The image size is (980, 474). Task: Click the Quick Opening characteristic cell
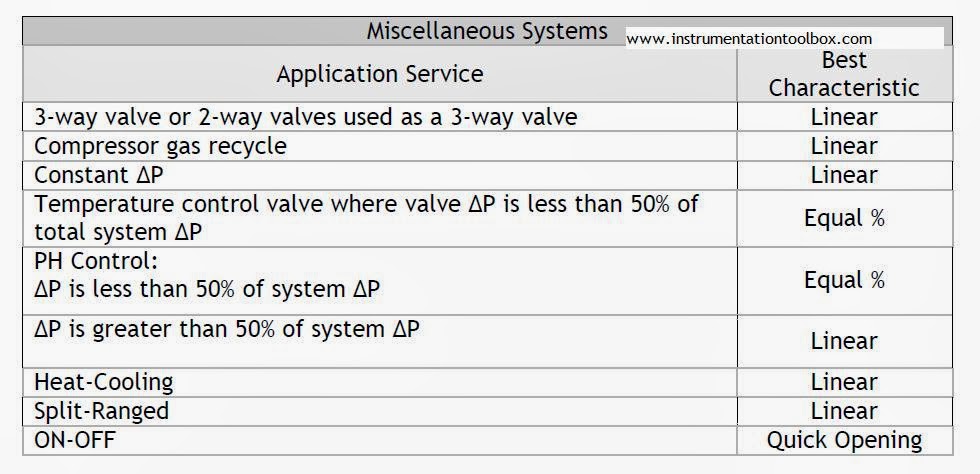coord(844,440)
